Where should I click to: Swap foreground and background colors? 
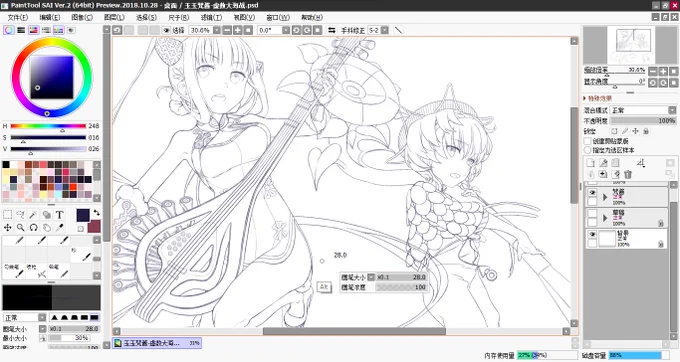pos(96,213)
